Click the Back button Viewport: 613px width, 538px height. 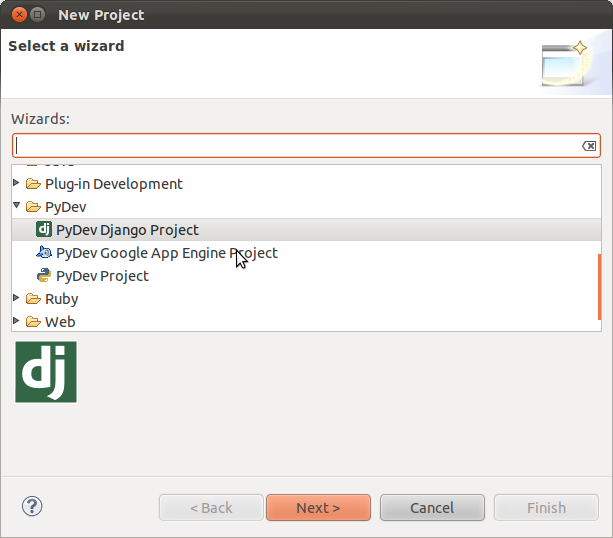[211, 508]
